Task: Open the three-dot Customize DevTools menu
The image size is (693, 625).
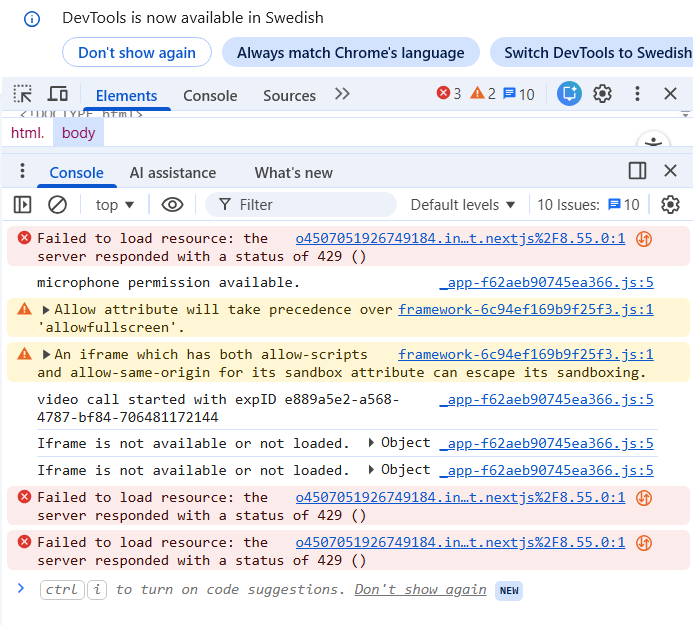Action: click(637, 94)
